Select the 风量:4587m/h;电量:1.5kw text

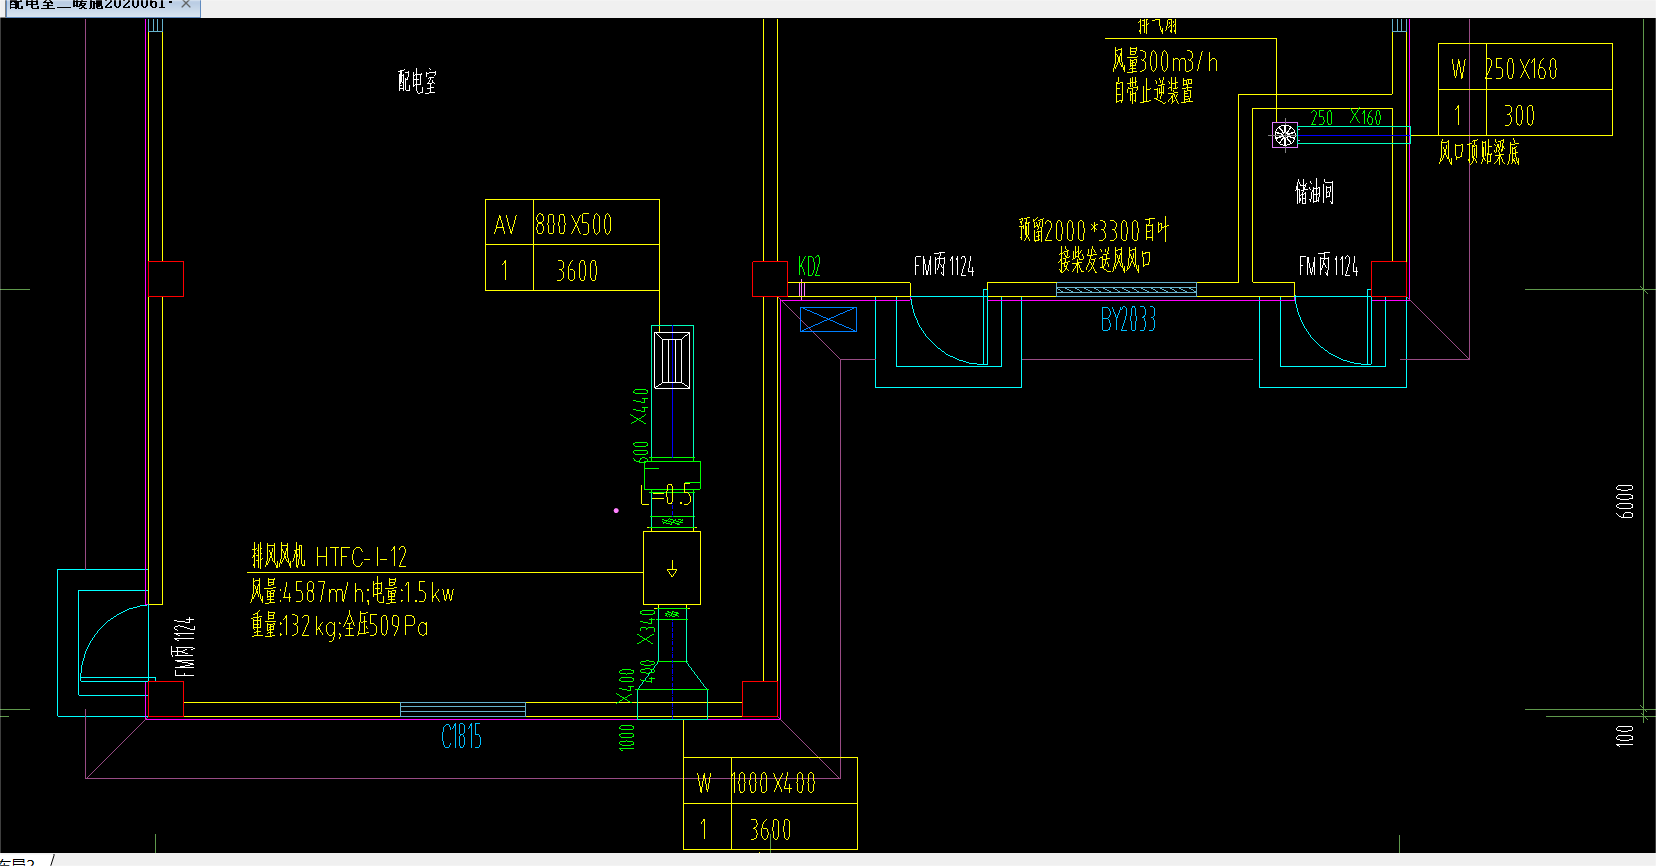click(x=352, y=592)
